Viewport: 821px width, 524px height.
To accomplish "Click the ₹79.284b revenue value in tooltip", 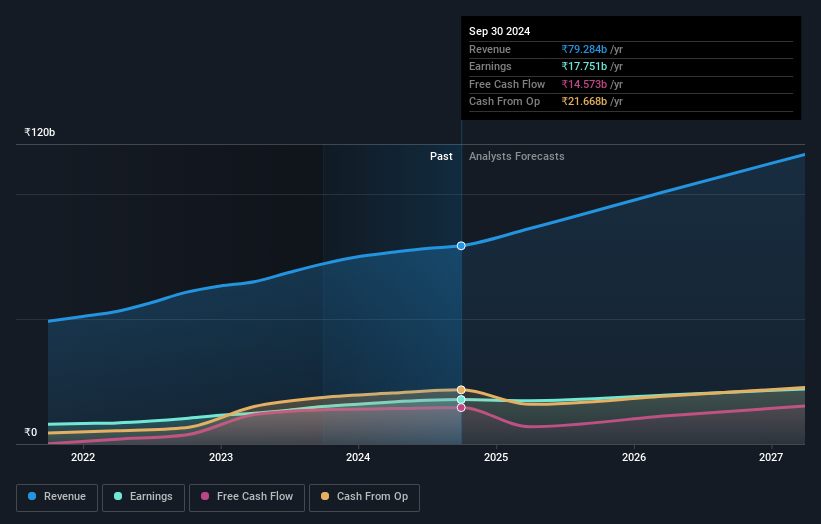I will pos(584,49).
